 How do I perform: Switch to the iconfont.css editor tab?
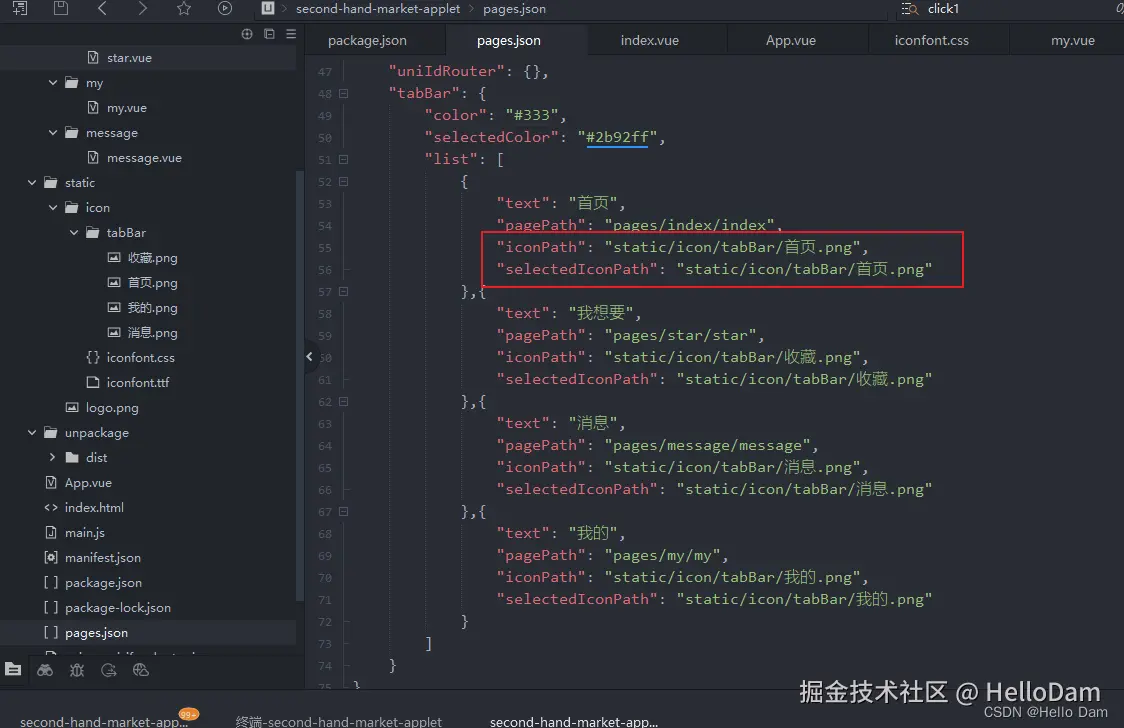[931, 41]
